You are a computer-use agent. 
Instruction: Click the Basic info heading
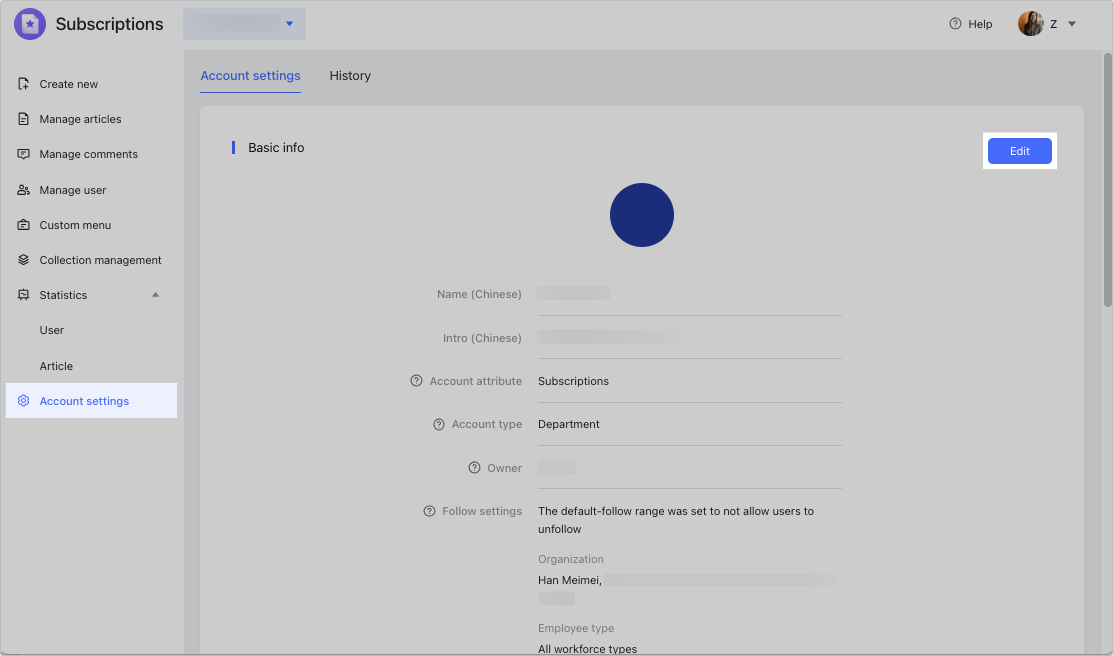coord(276,148)
